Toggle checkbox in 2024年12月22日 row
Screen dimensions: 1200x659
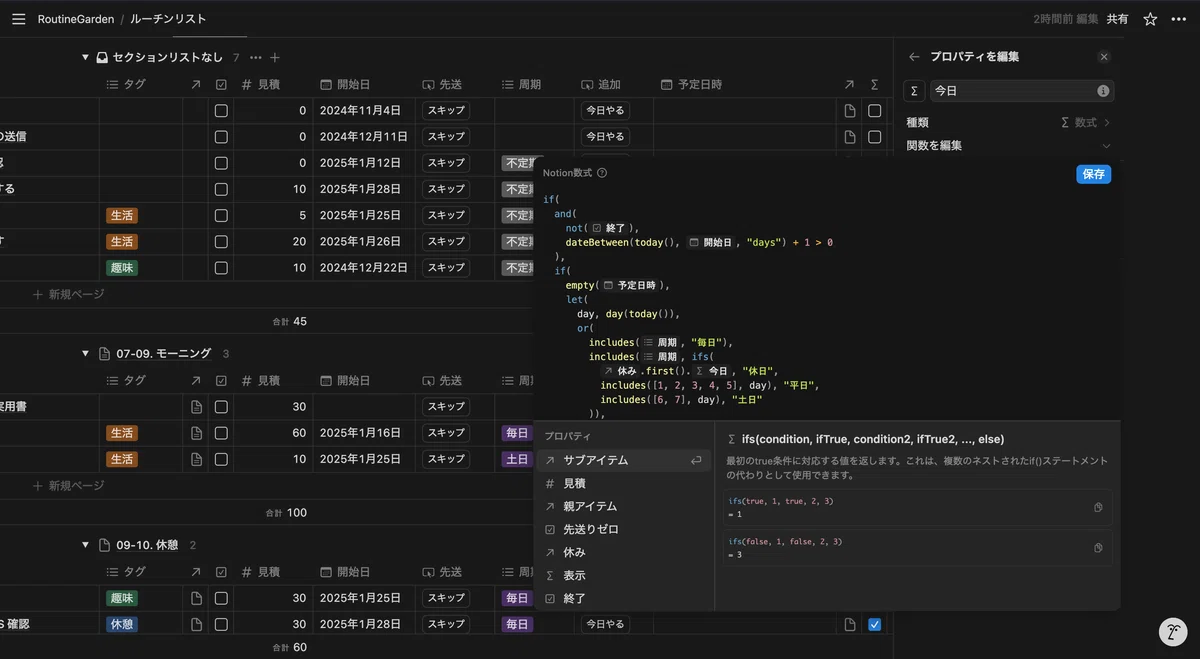[x=221, y=267]
